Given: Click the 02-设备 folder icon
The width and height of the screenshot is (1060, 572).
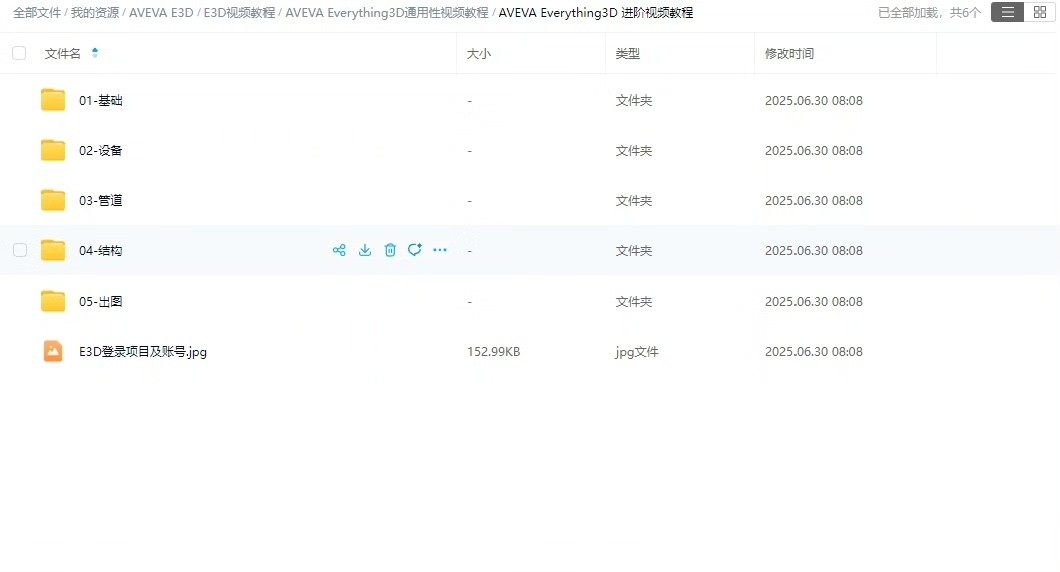Looking at the screenshot, I should coord(53,150).
